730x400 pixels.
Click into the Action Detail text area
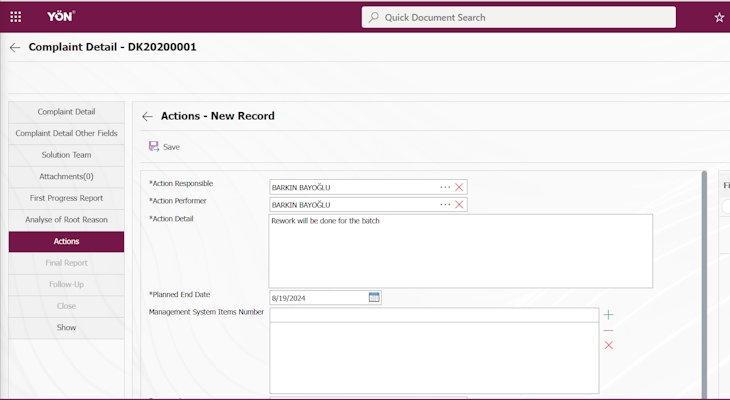click(460, 251)
